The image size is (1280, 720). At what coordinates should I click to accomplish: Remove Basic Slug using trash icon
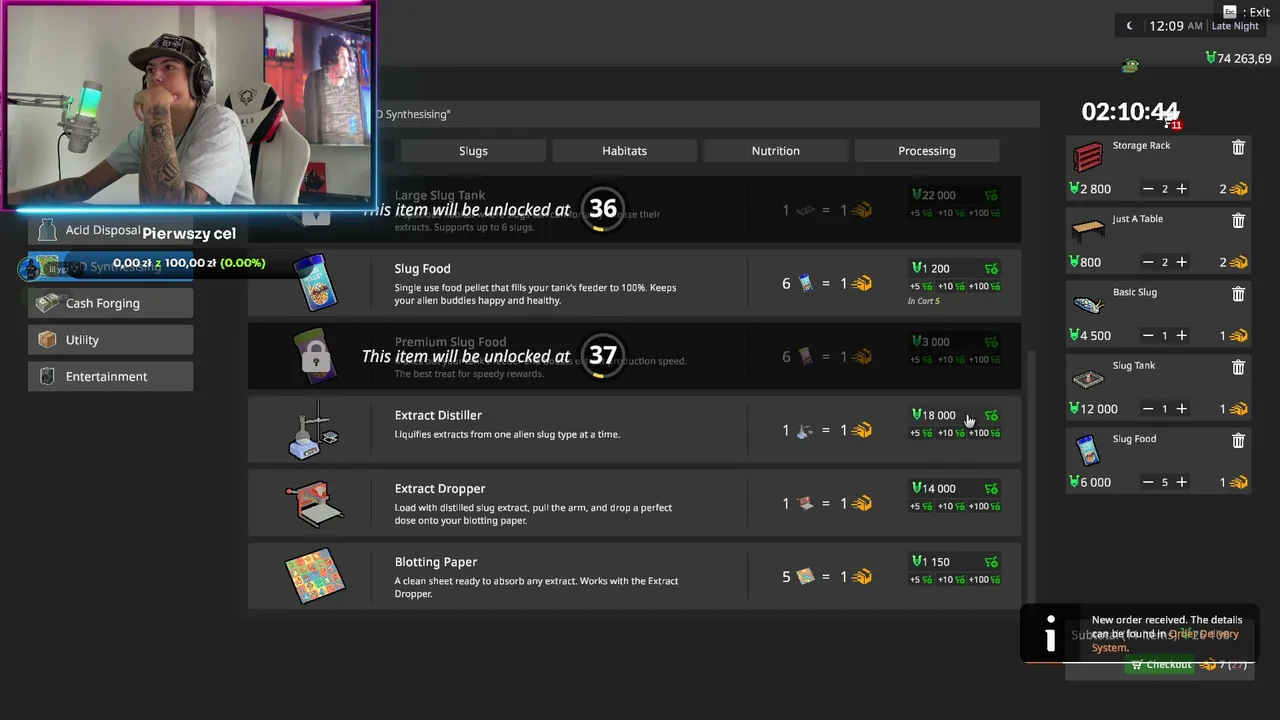click(x=1238, y=294)
